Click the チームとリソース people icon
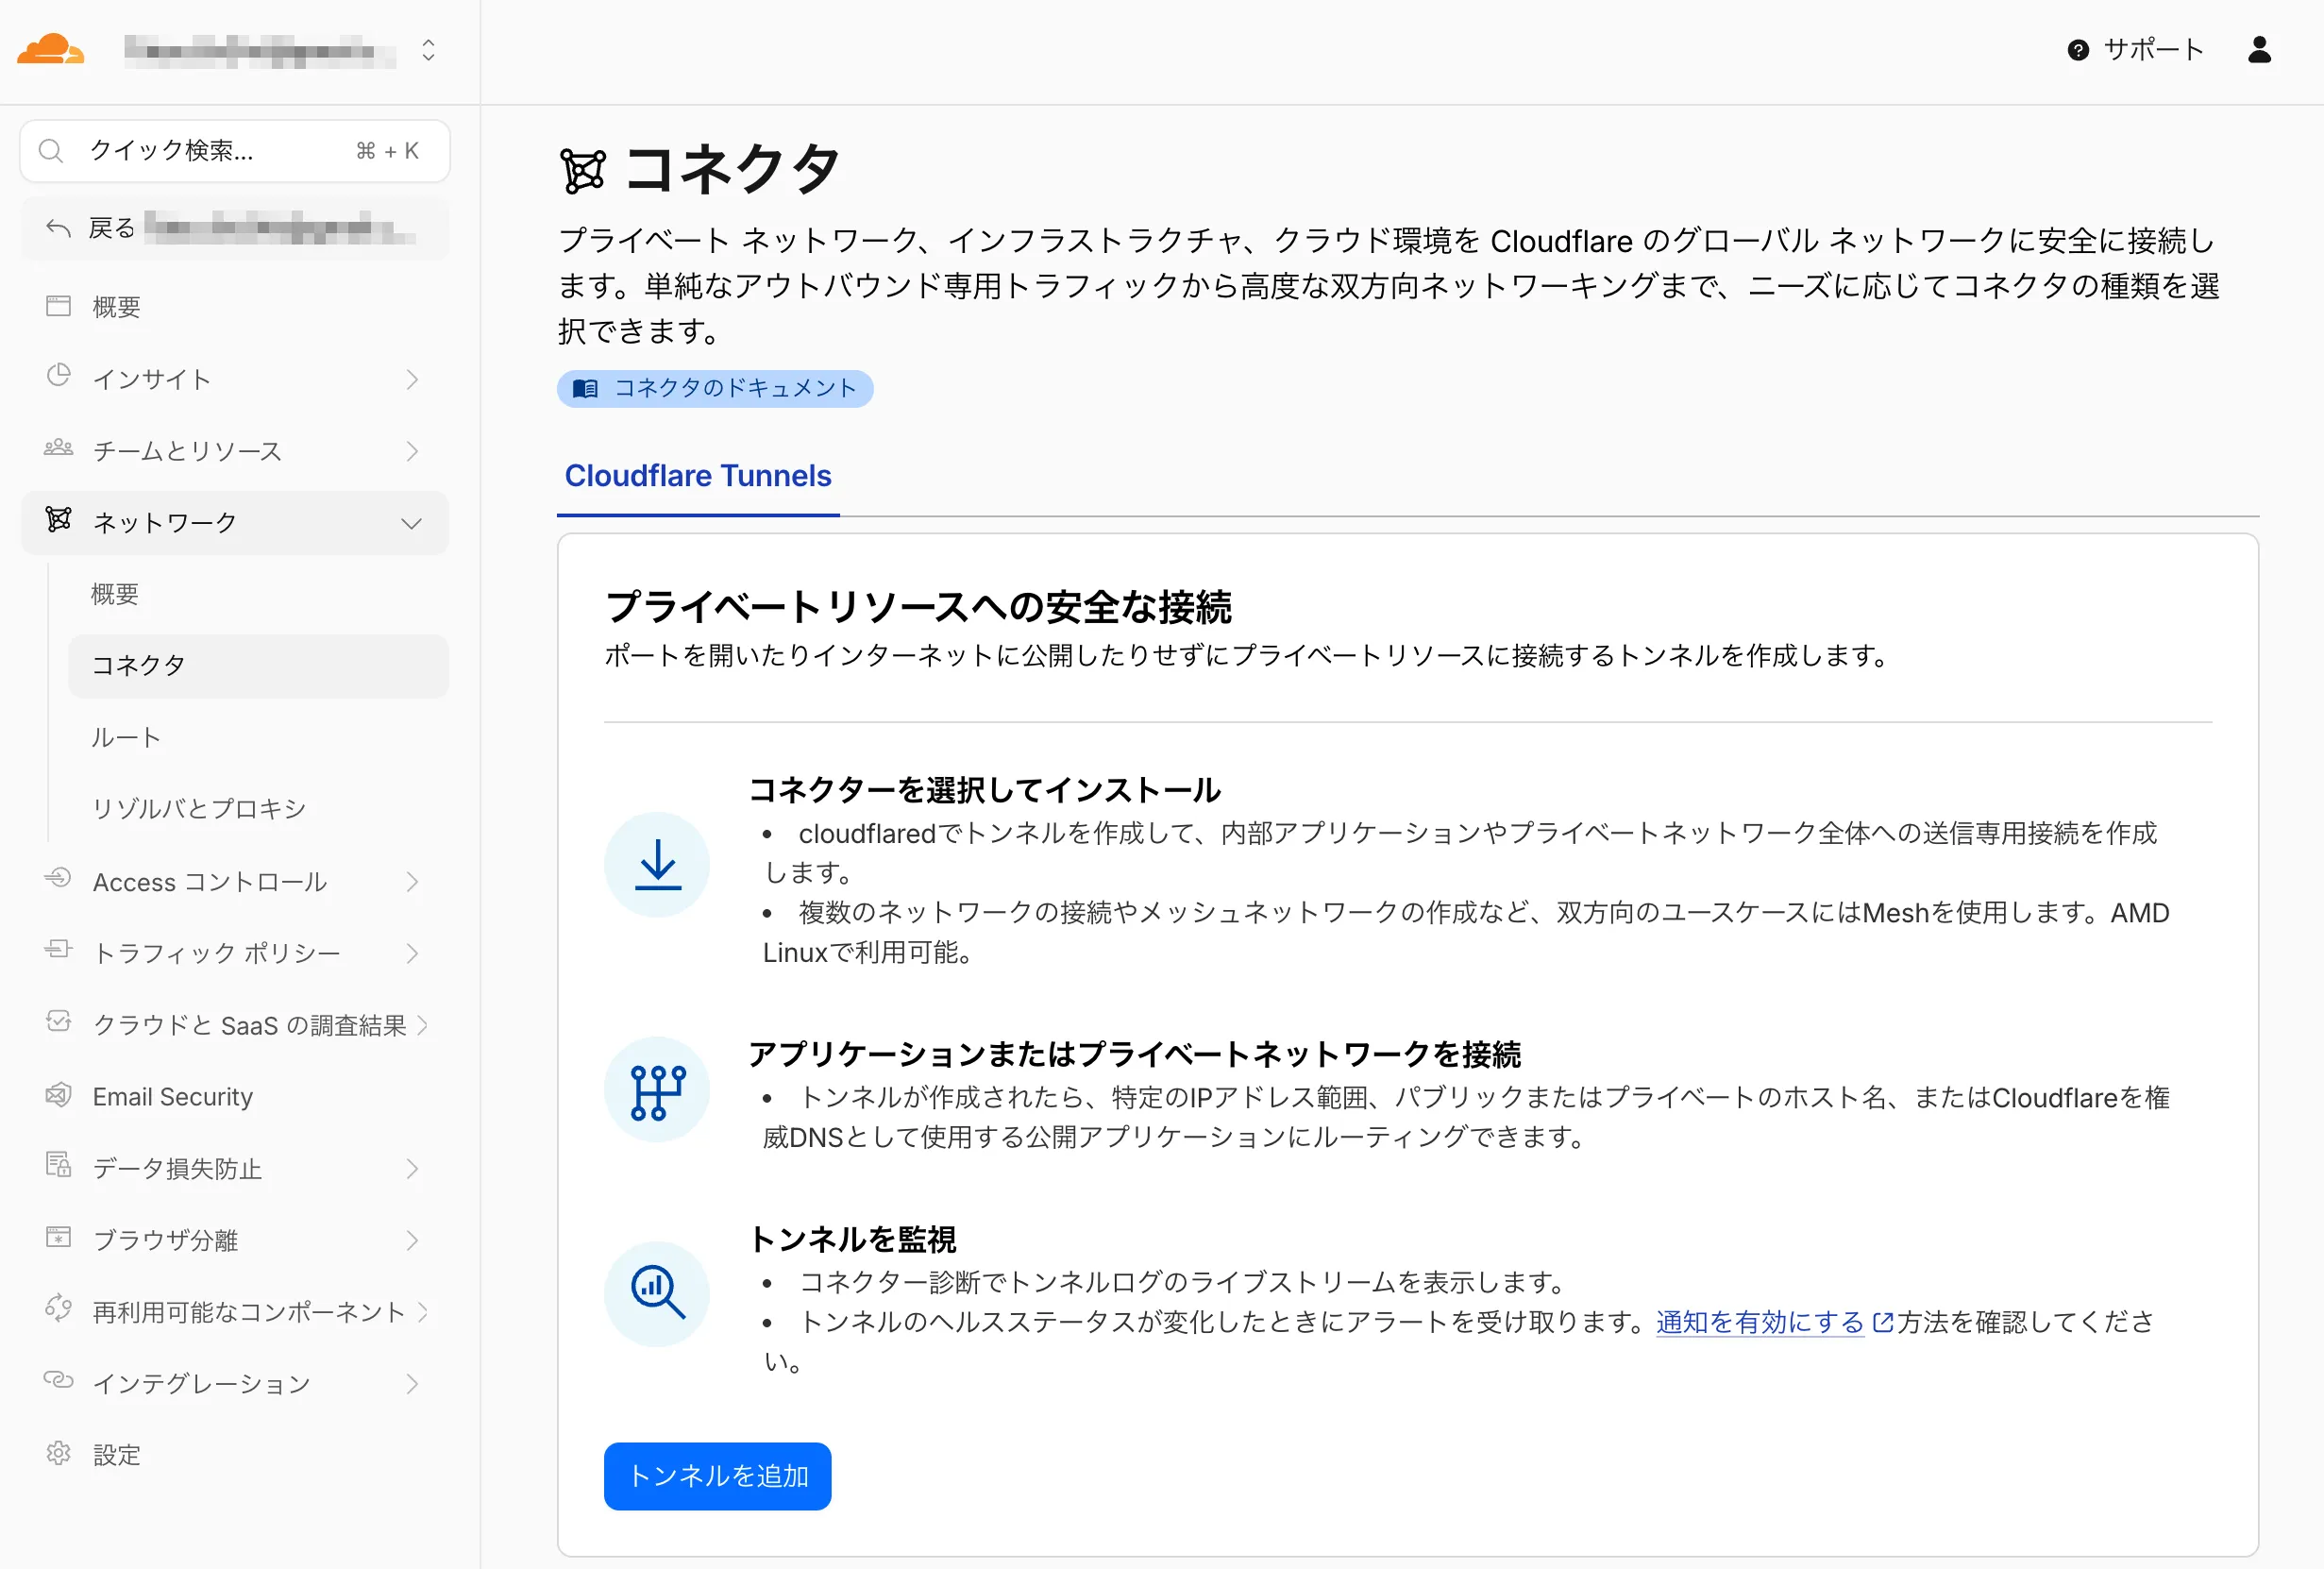The width and height of the screenshot is (2324, 1569). pos(59,448)
